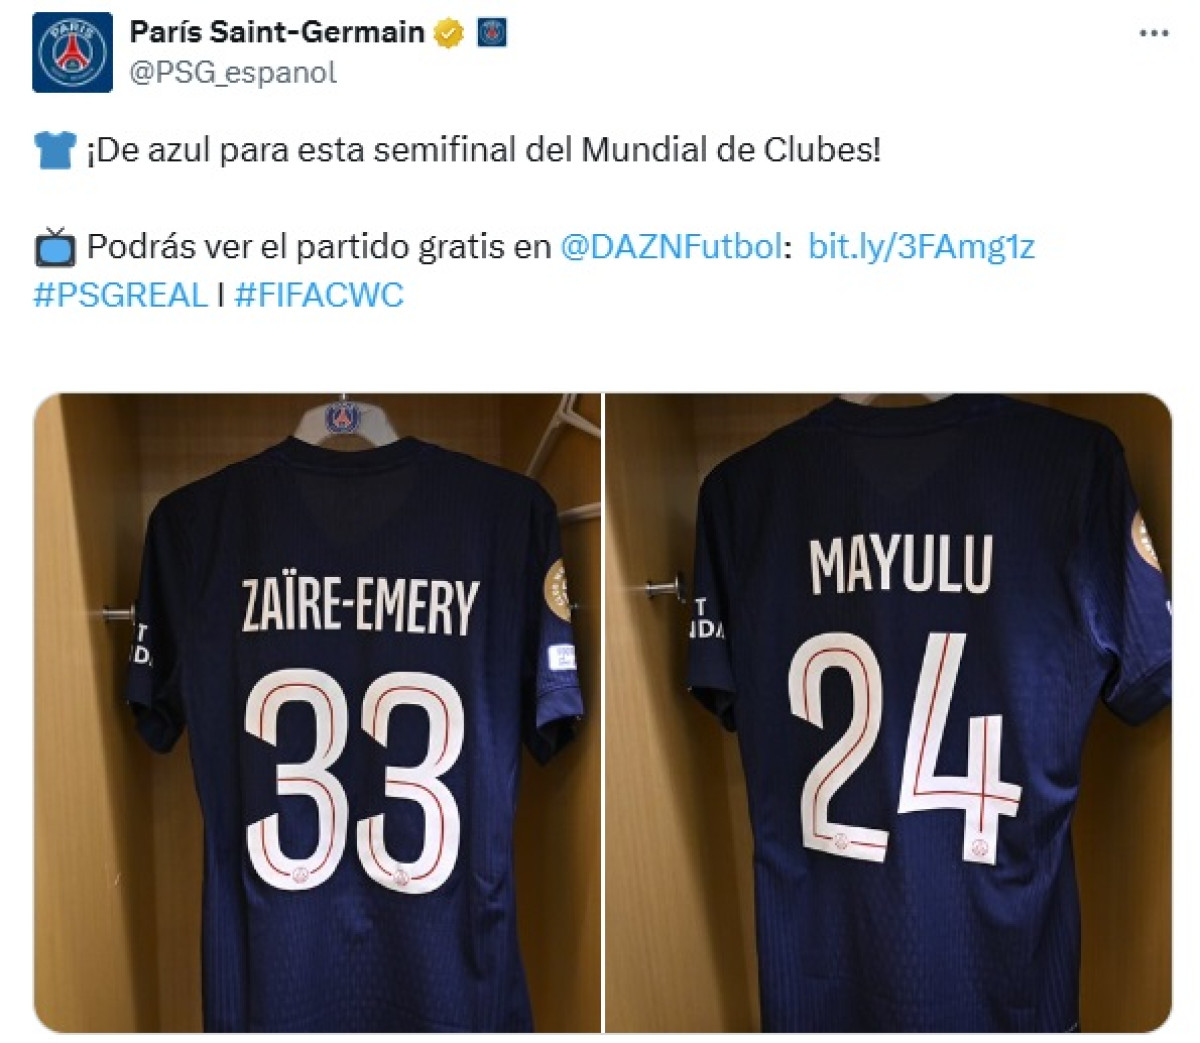Click the tweet text about the semifinal

[484, 151]
